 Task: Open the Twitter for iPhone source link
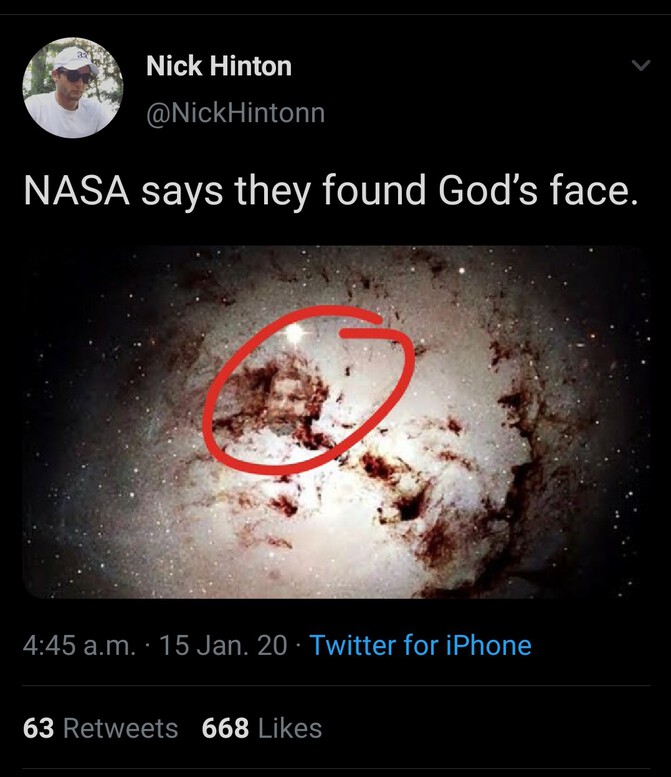(420, 645)
